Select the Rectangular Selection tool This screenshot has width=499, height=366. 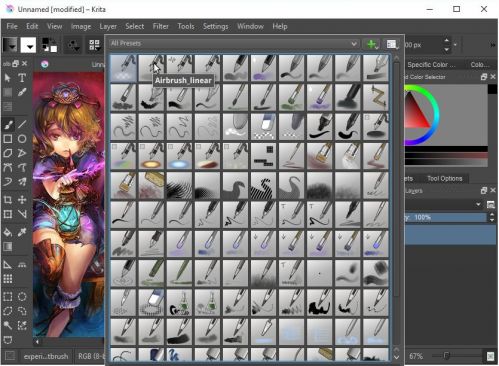click(x=8, y=297)
